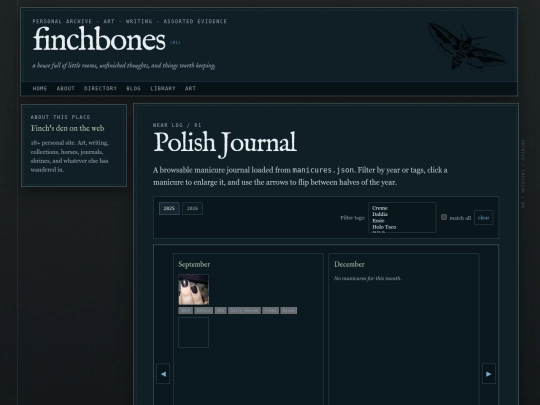This screenshot has width=540, height=405.
Task: Click the Creme tag chip under the photo
Action: (270, 311)
